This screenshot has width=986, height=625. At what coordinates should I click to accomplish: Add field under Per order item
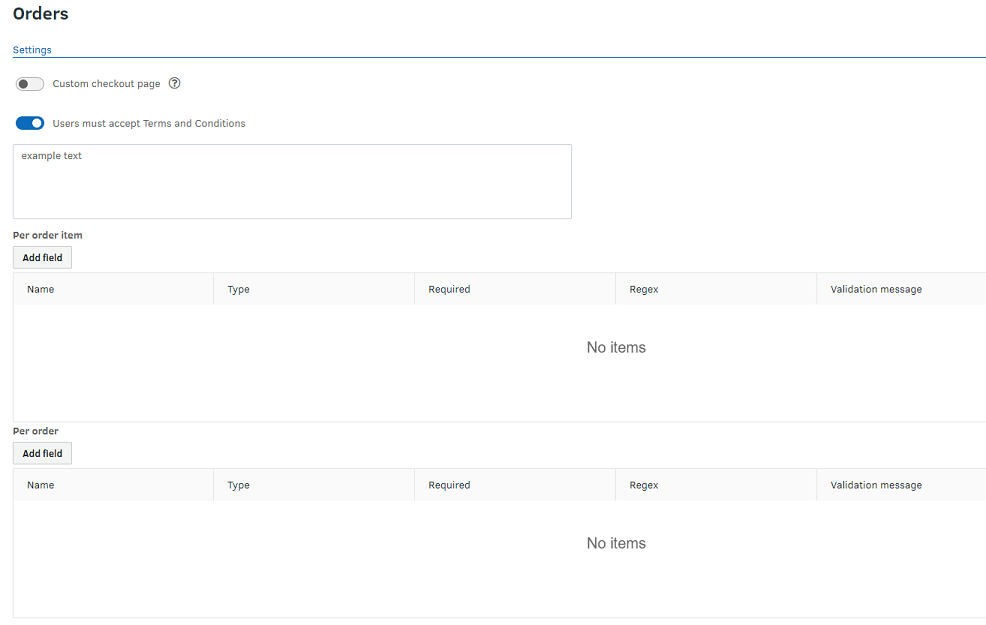coord(42,257)
